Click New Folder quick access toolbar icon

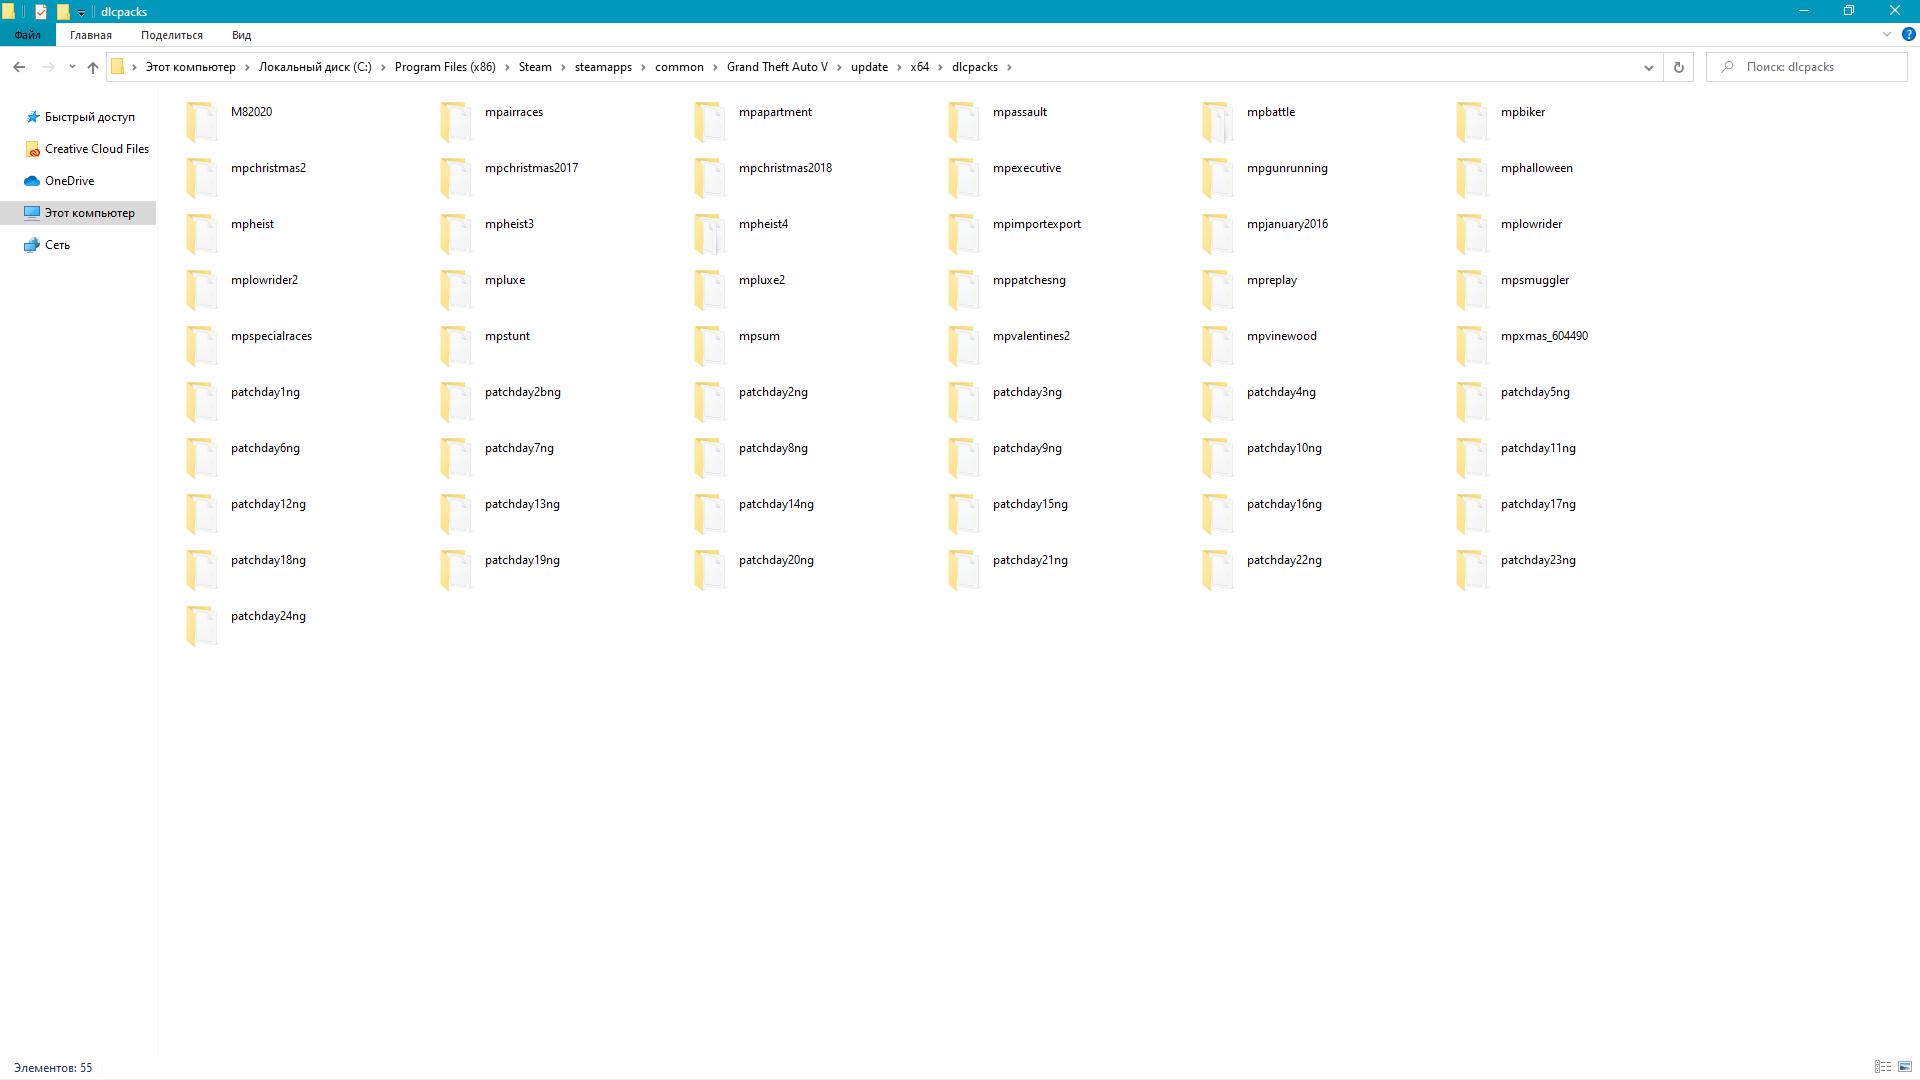click(x=63, y=12)
